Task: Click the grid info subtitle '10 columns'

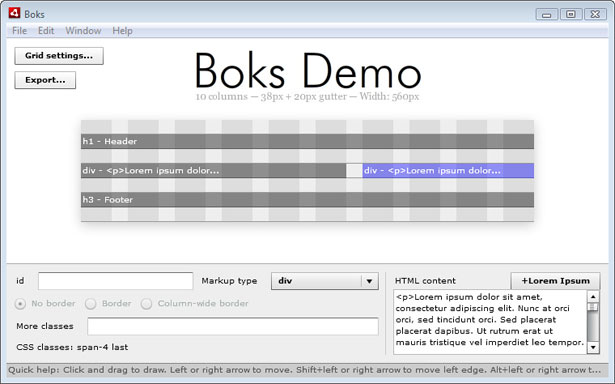Action: 307,96
